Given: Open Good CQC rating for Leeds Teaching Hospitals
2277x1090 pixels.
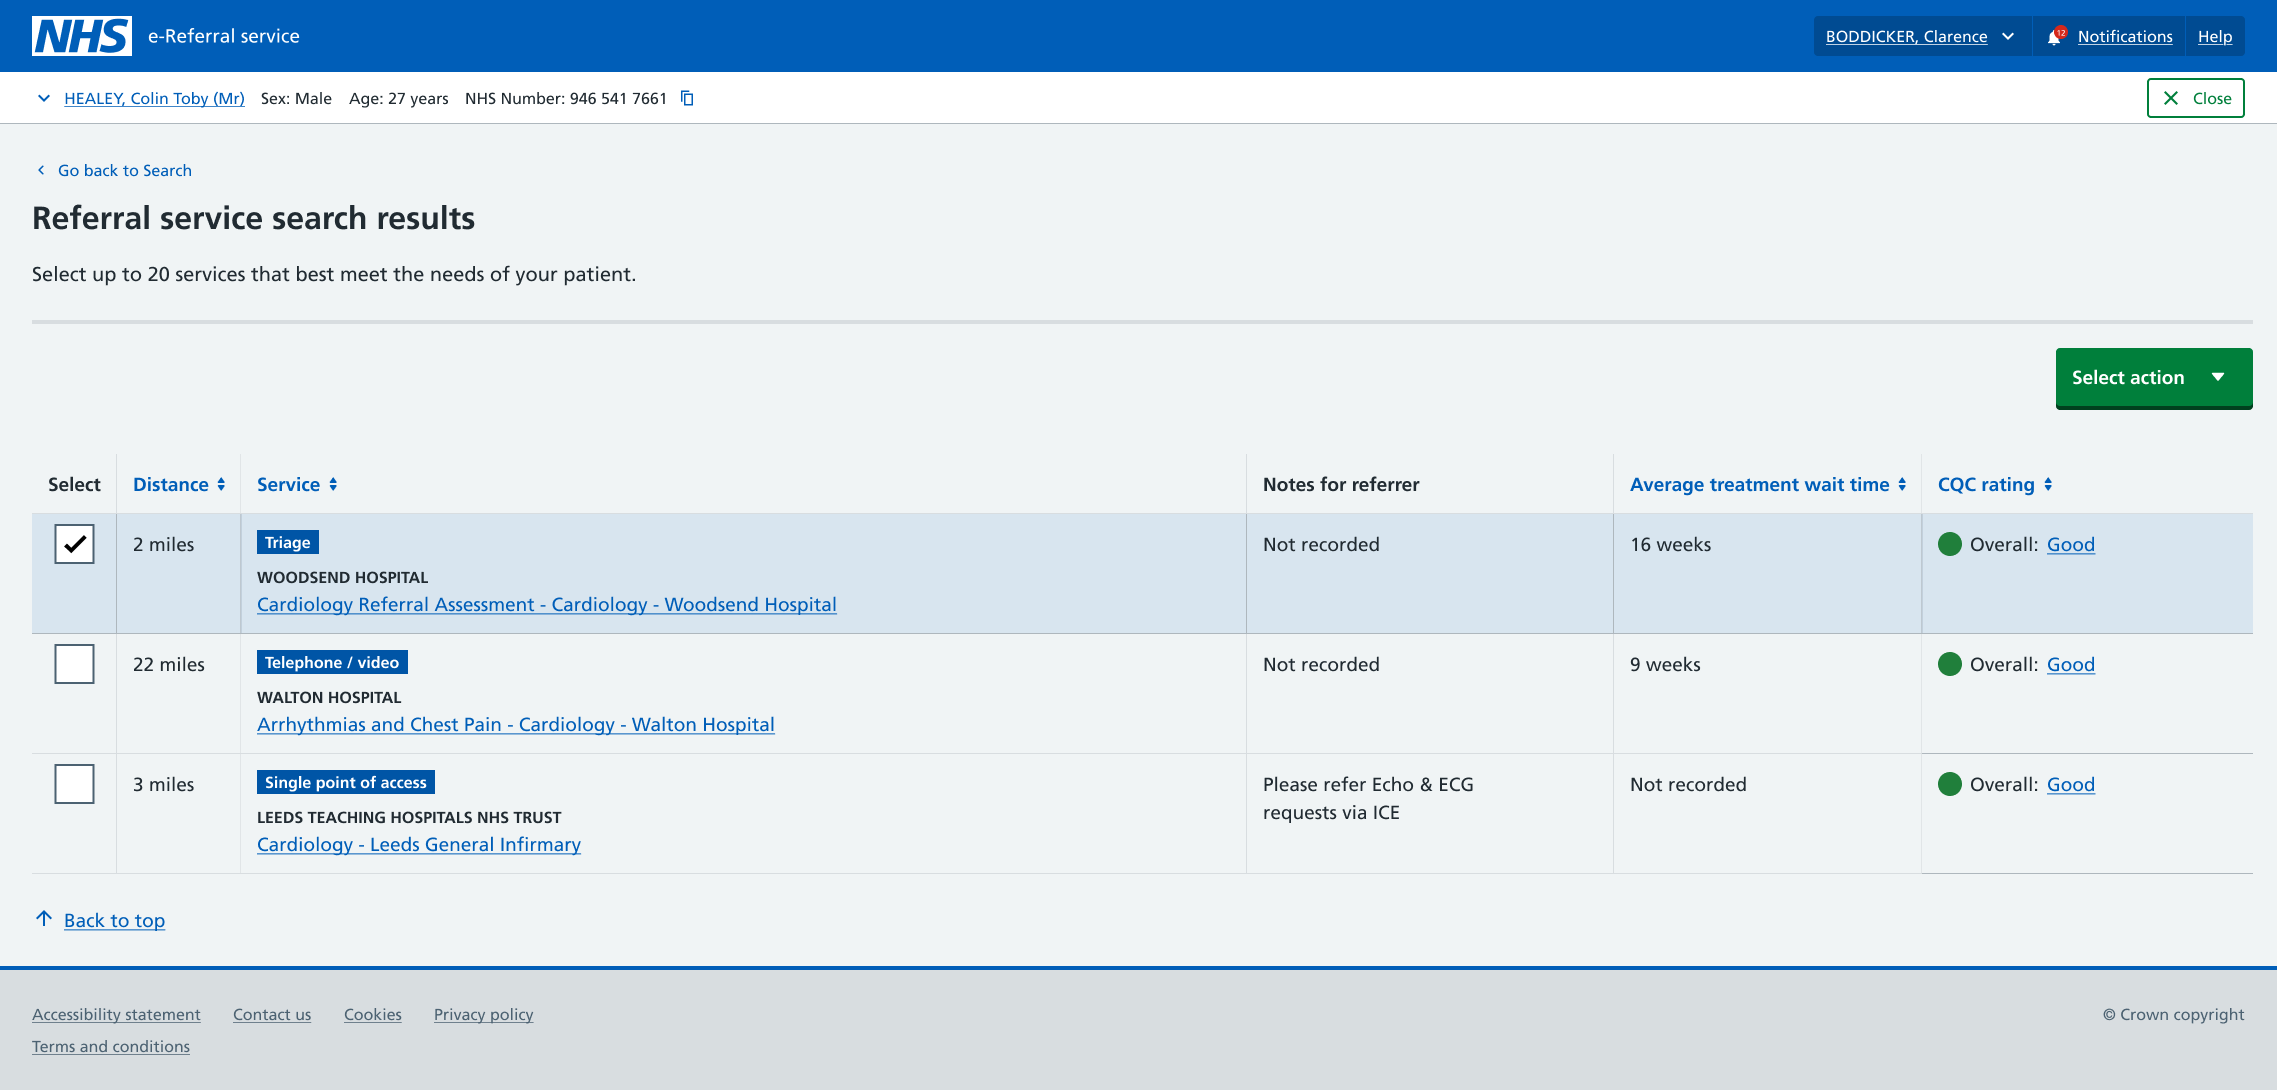Looking at the screenshot, I should click(2071, 784).
